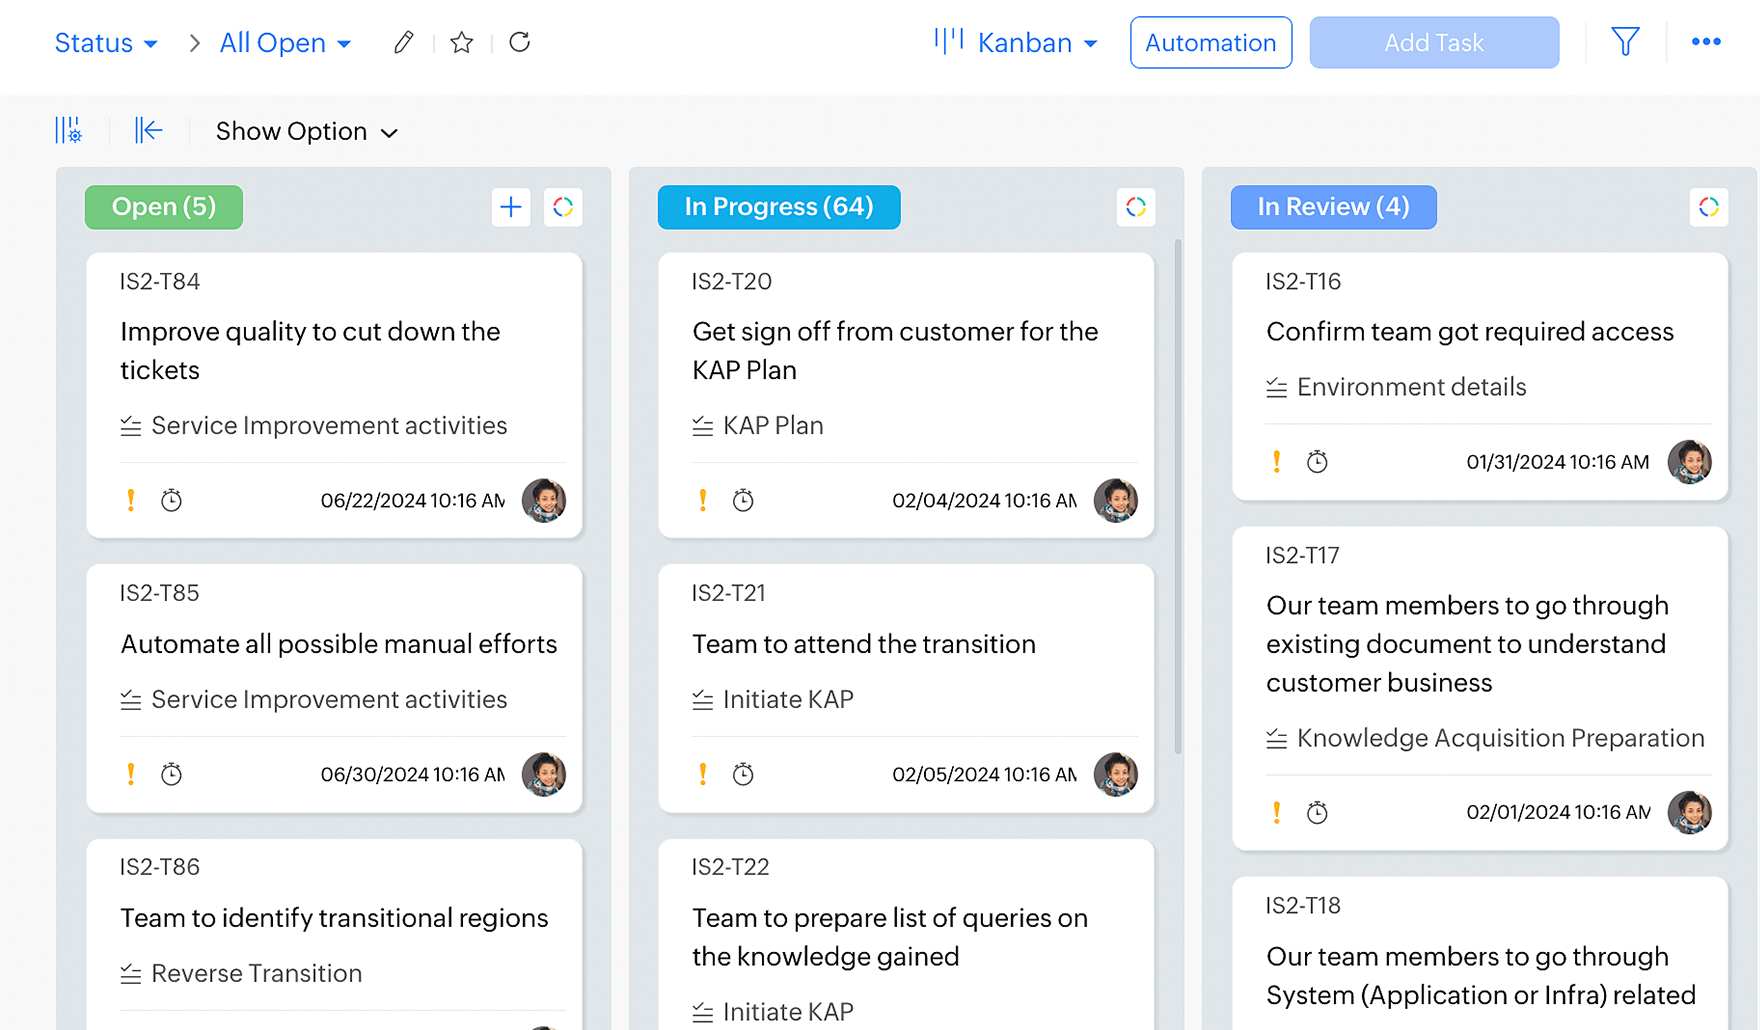The width and height of the screenshot is (1760, 1030).
Task: Open the three-dots more options menu
Action: coord(1705,42)
